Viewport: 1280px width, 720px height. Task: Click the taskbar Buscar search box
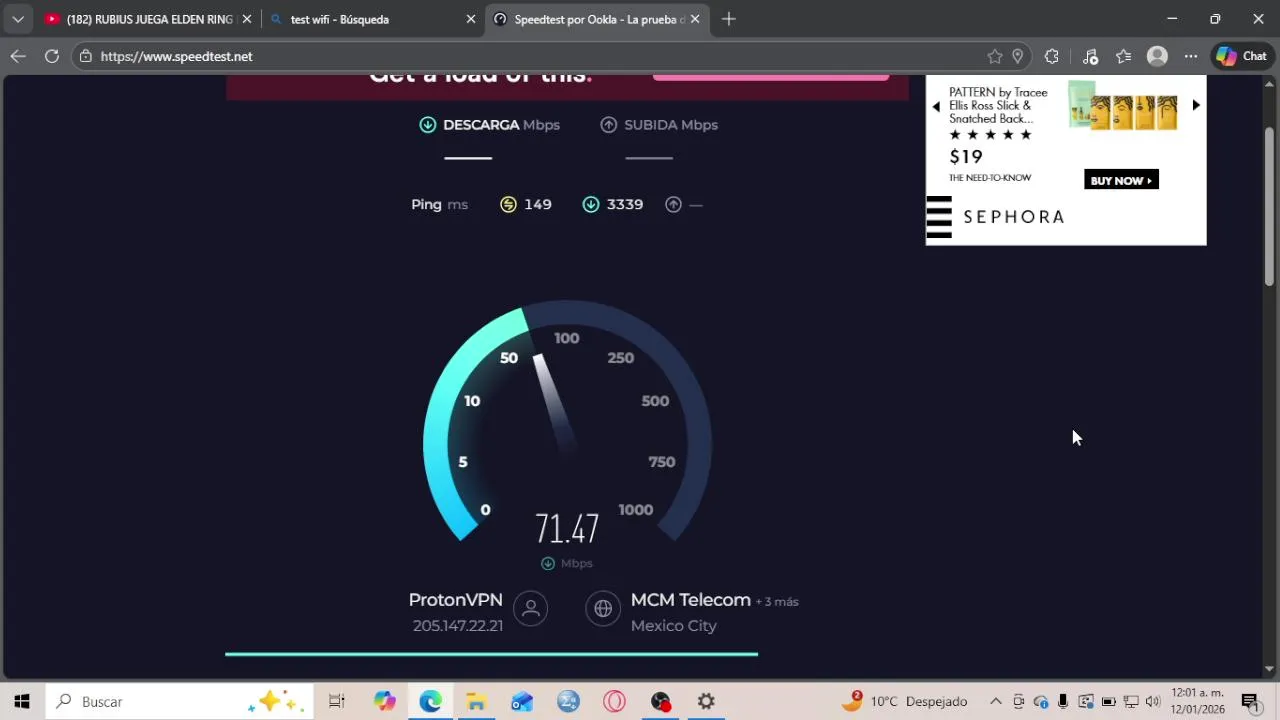(x=180, y=702)
